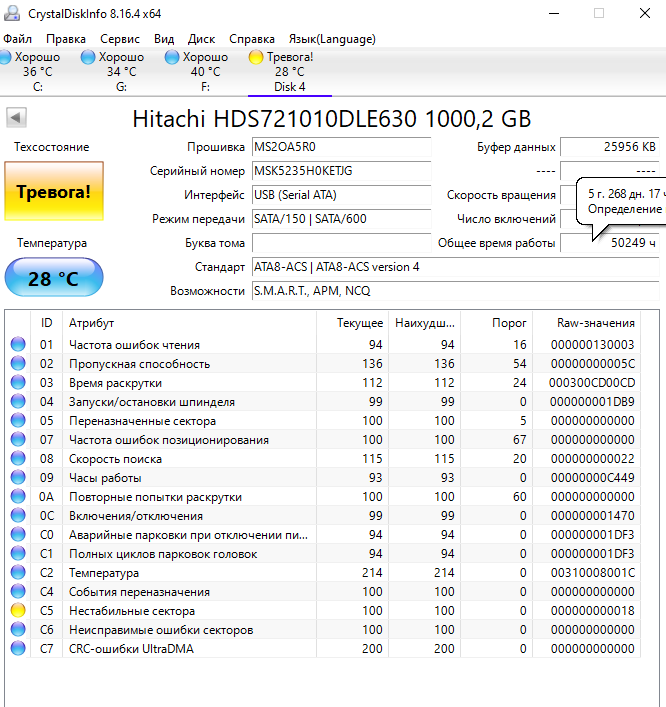Select row Частота ошибок позиционирования
Viewport: 666px width, 707px height.
323,439
